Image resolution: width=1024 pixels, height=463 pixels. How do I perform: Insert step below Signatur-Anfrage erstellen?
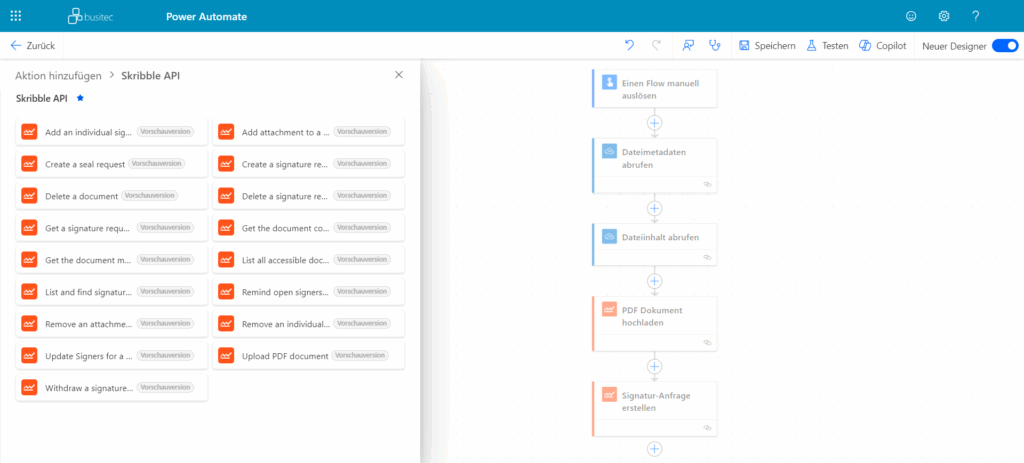pyautogui.click(x=654, y=449)
